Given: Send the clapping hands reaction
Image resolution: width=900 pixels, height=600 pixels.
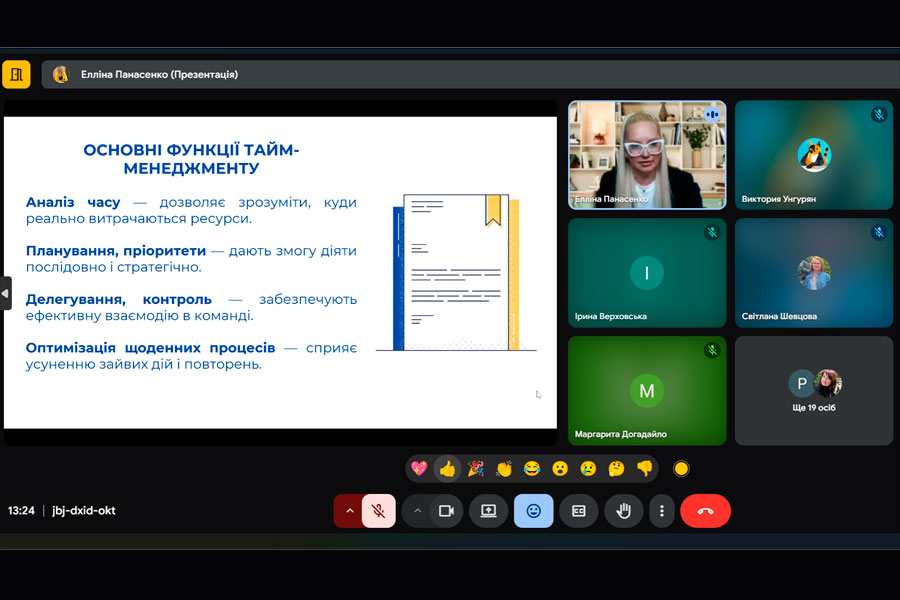Looking at the screenshot, I should 503,469.
